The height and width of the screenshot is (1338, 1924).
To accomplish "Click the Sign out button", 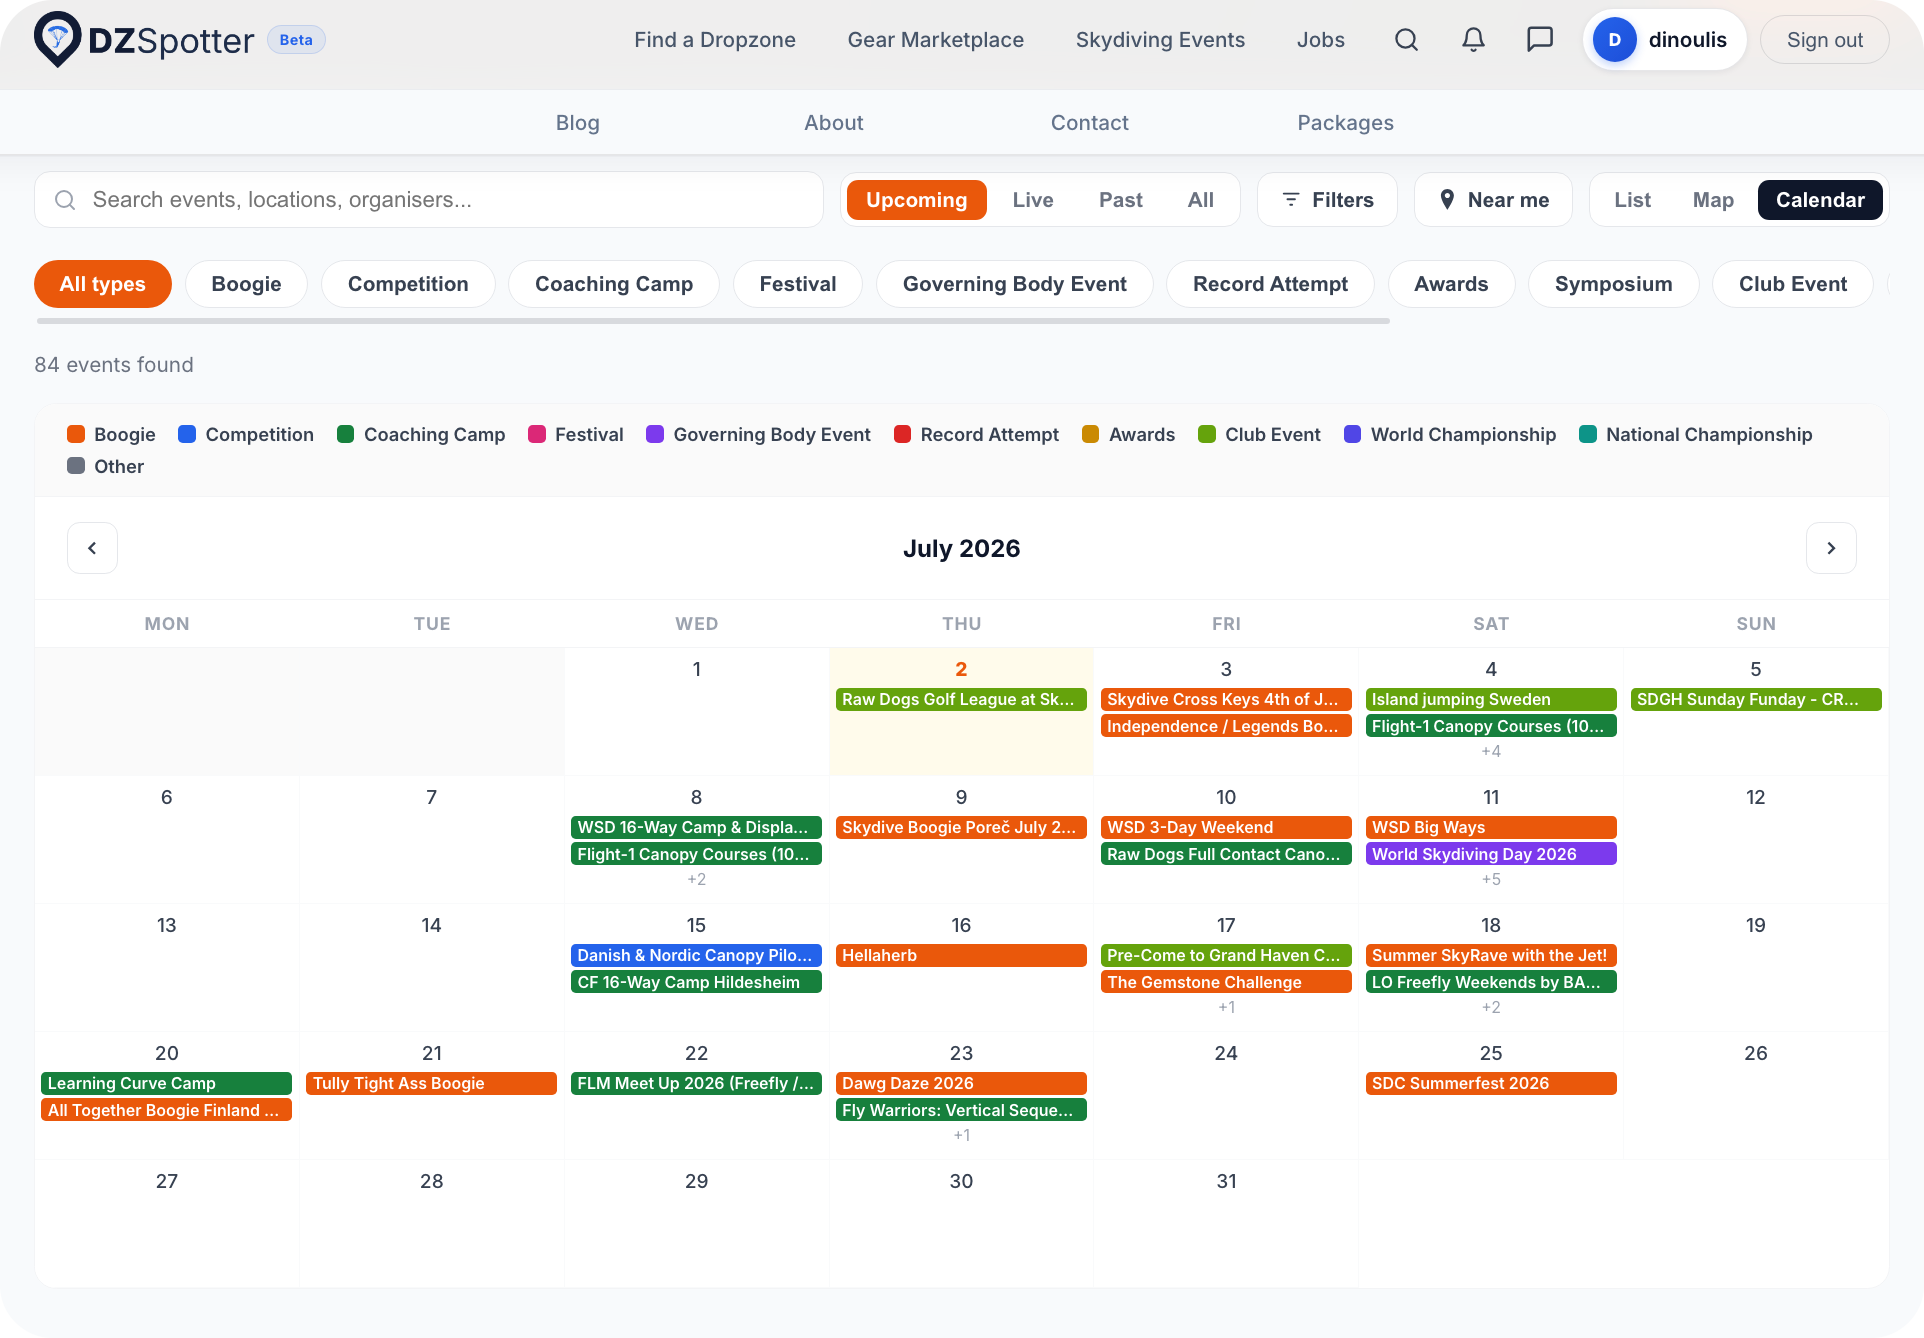I will [x=1825, y=40].
